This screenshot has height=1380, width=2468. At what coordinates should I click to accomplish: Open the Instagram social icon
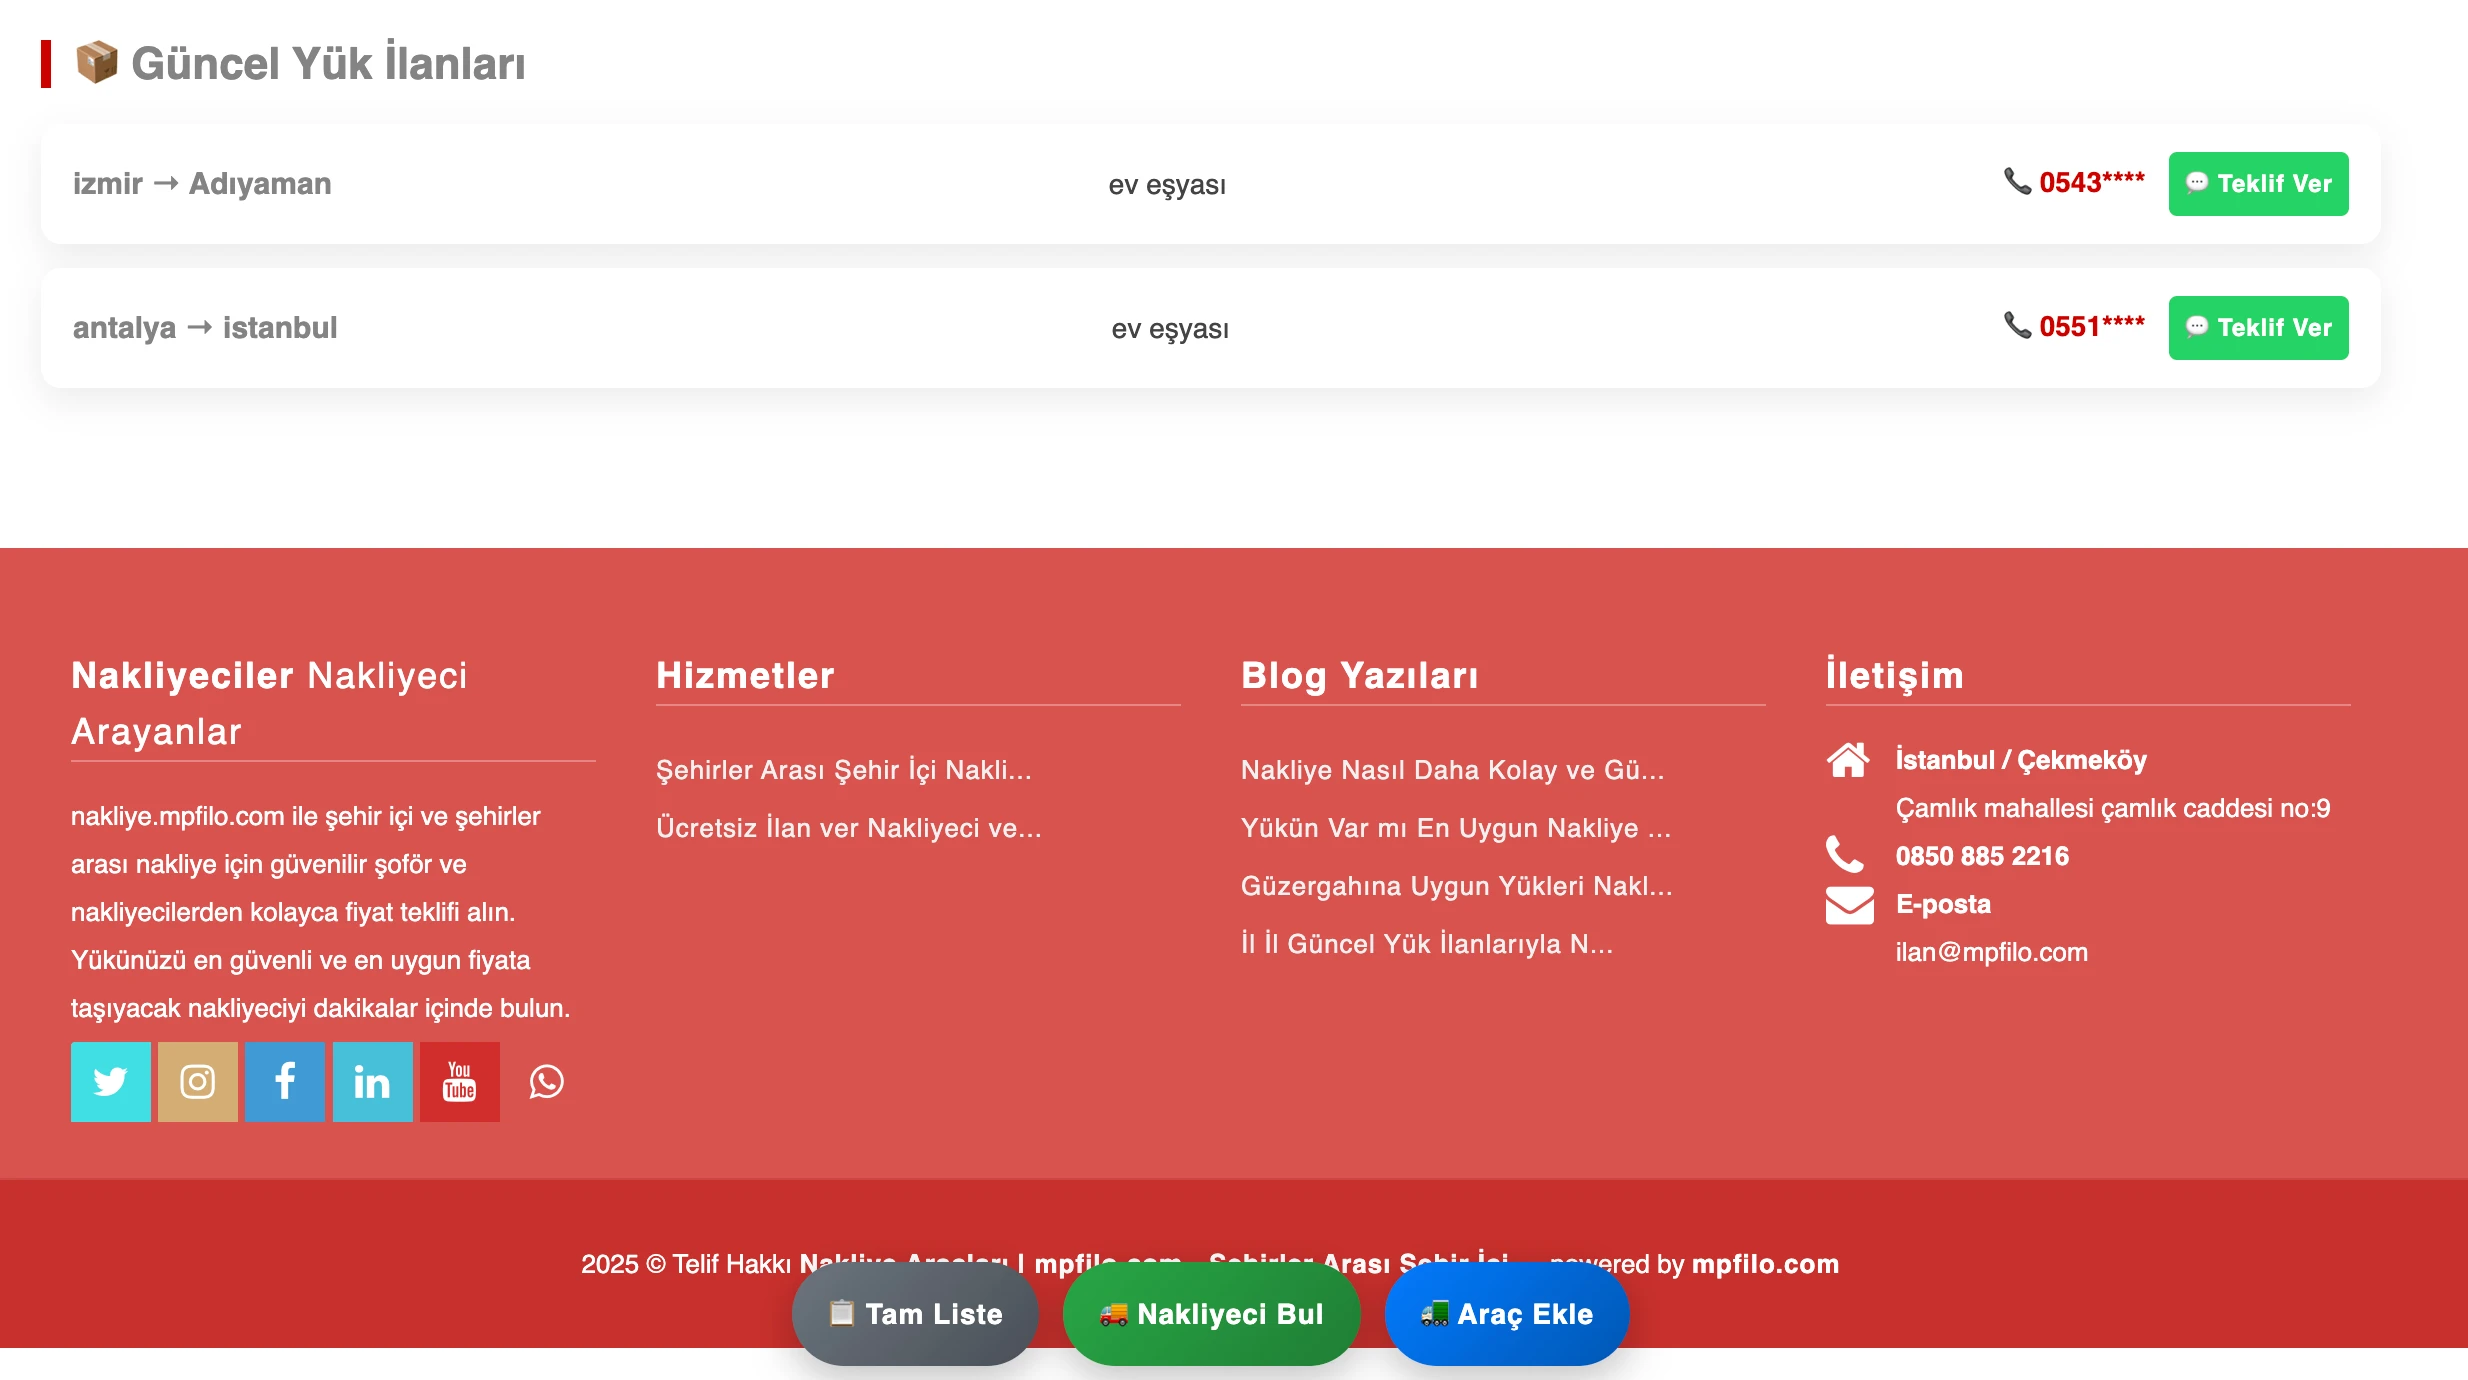pyautogui.click(x=197, y=1082)
